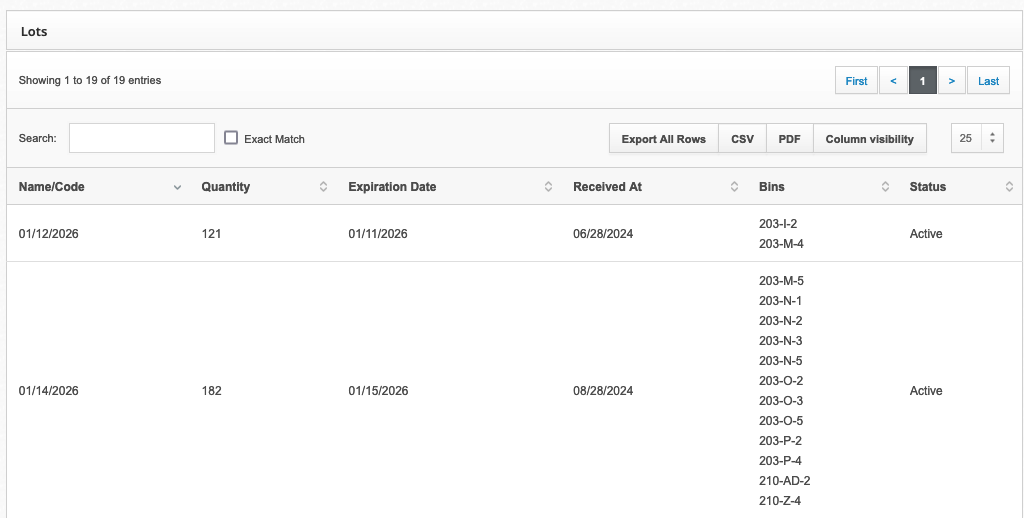Sort by Status column icon
Screen dimensions: 1024x518
tap(1009, 187)
